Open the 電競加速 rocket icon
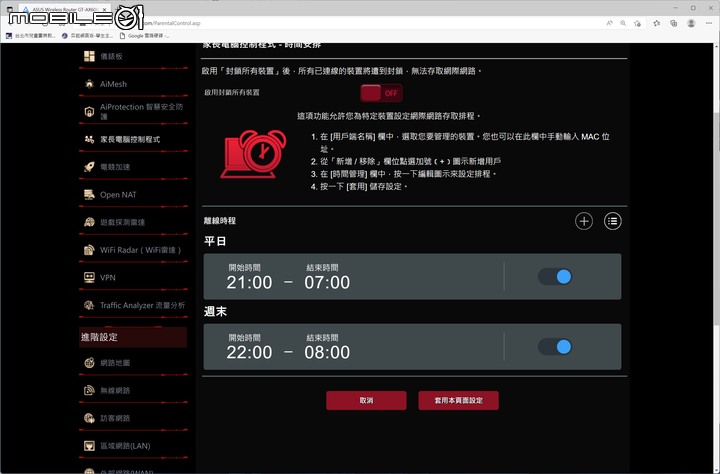 point(89,167)
